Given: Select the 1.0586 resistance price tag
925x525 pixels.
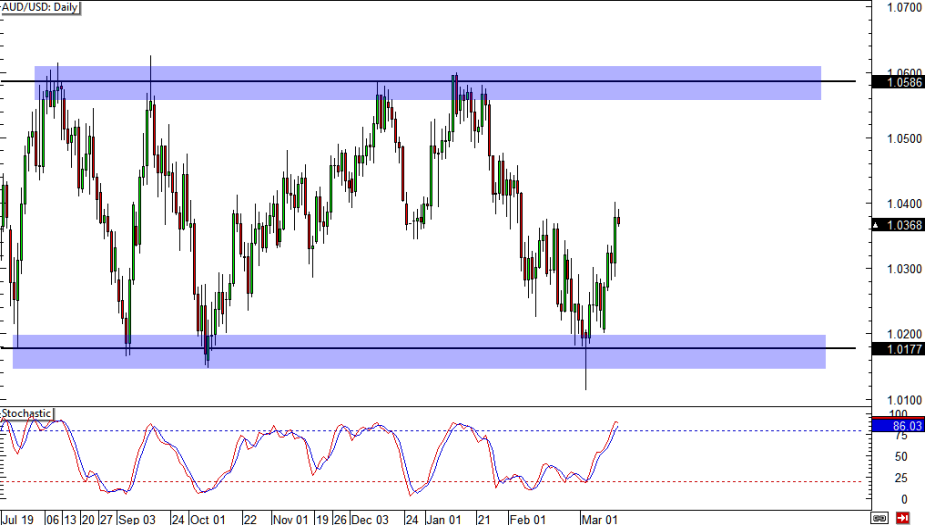Looking at the screenshot, I should (897, 82).
